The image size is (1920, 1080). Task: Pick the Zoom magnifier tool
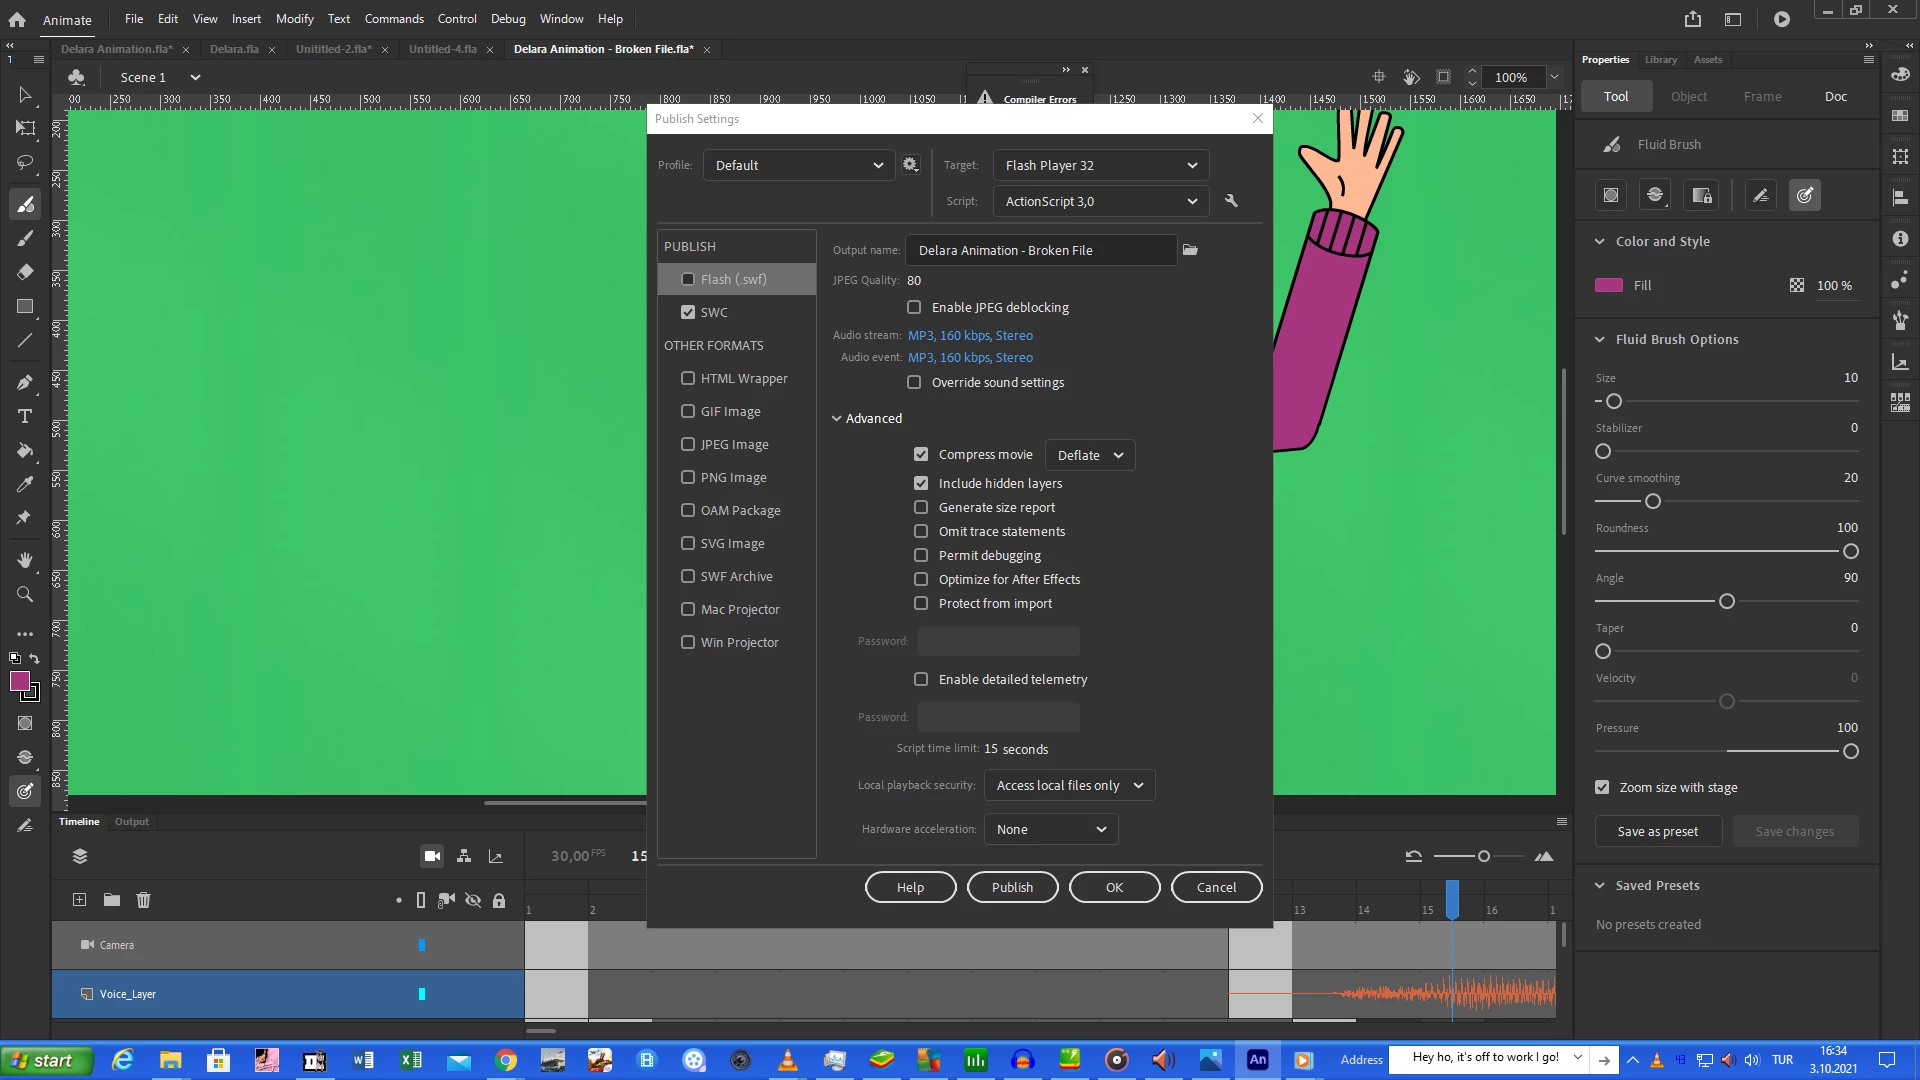click(25, 594)
